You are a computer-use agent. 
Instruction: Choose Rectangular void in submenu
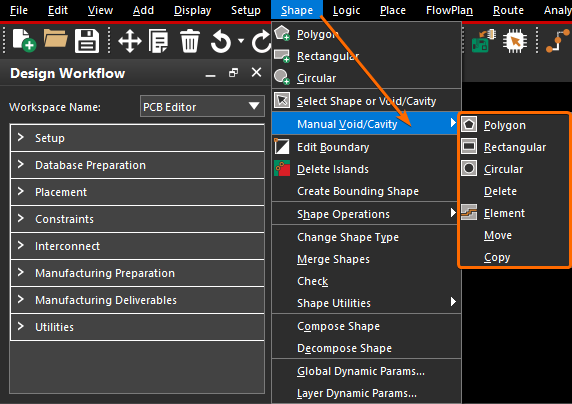click(x=514, y=147)
